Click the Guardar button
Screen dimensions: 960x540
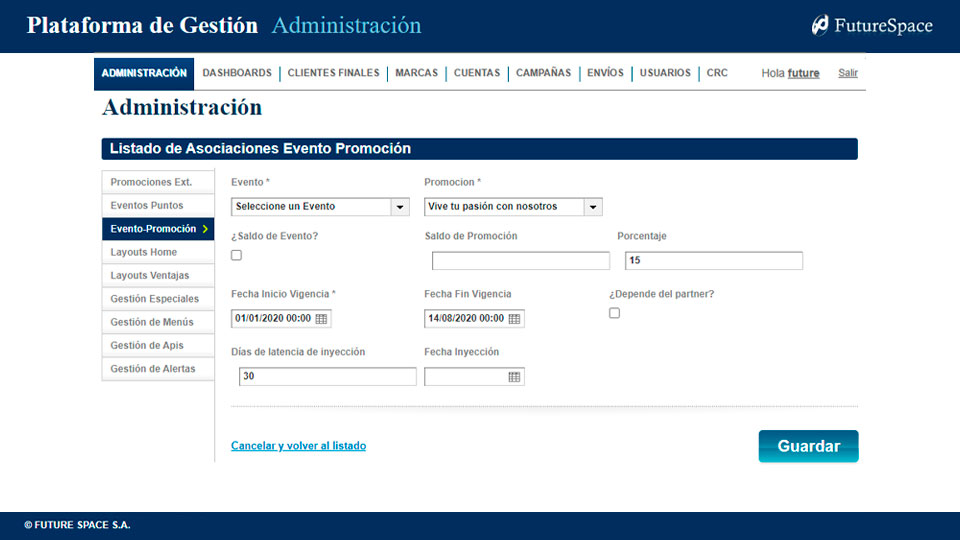point(808,446)
